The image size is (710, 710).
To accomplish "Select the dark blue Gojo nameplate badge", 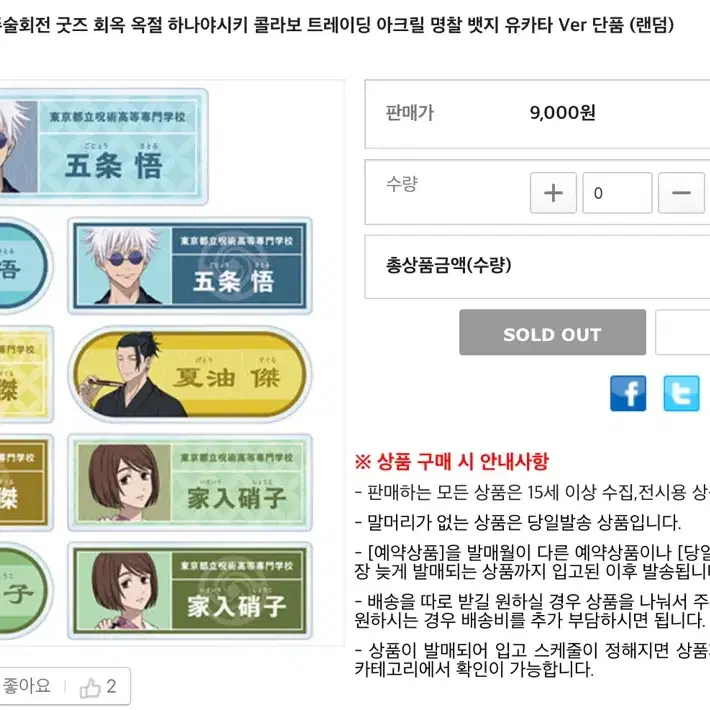I will [x=190, y=266].
